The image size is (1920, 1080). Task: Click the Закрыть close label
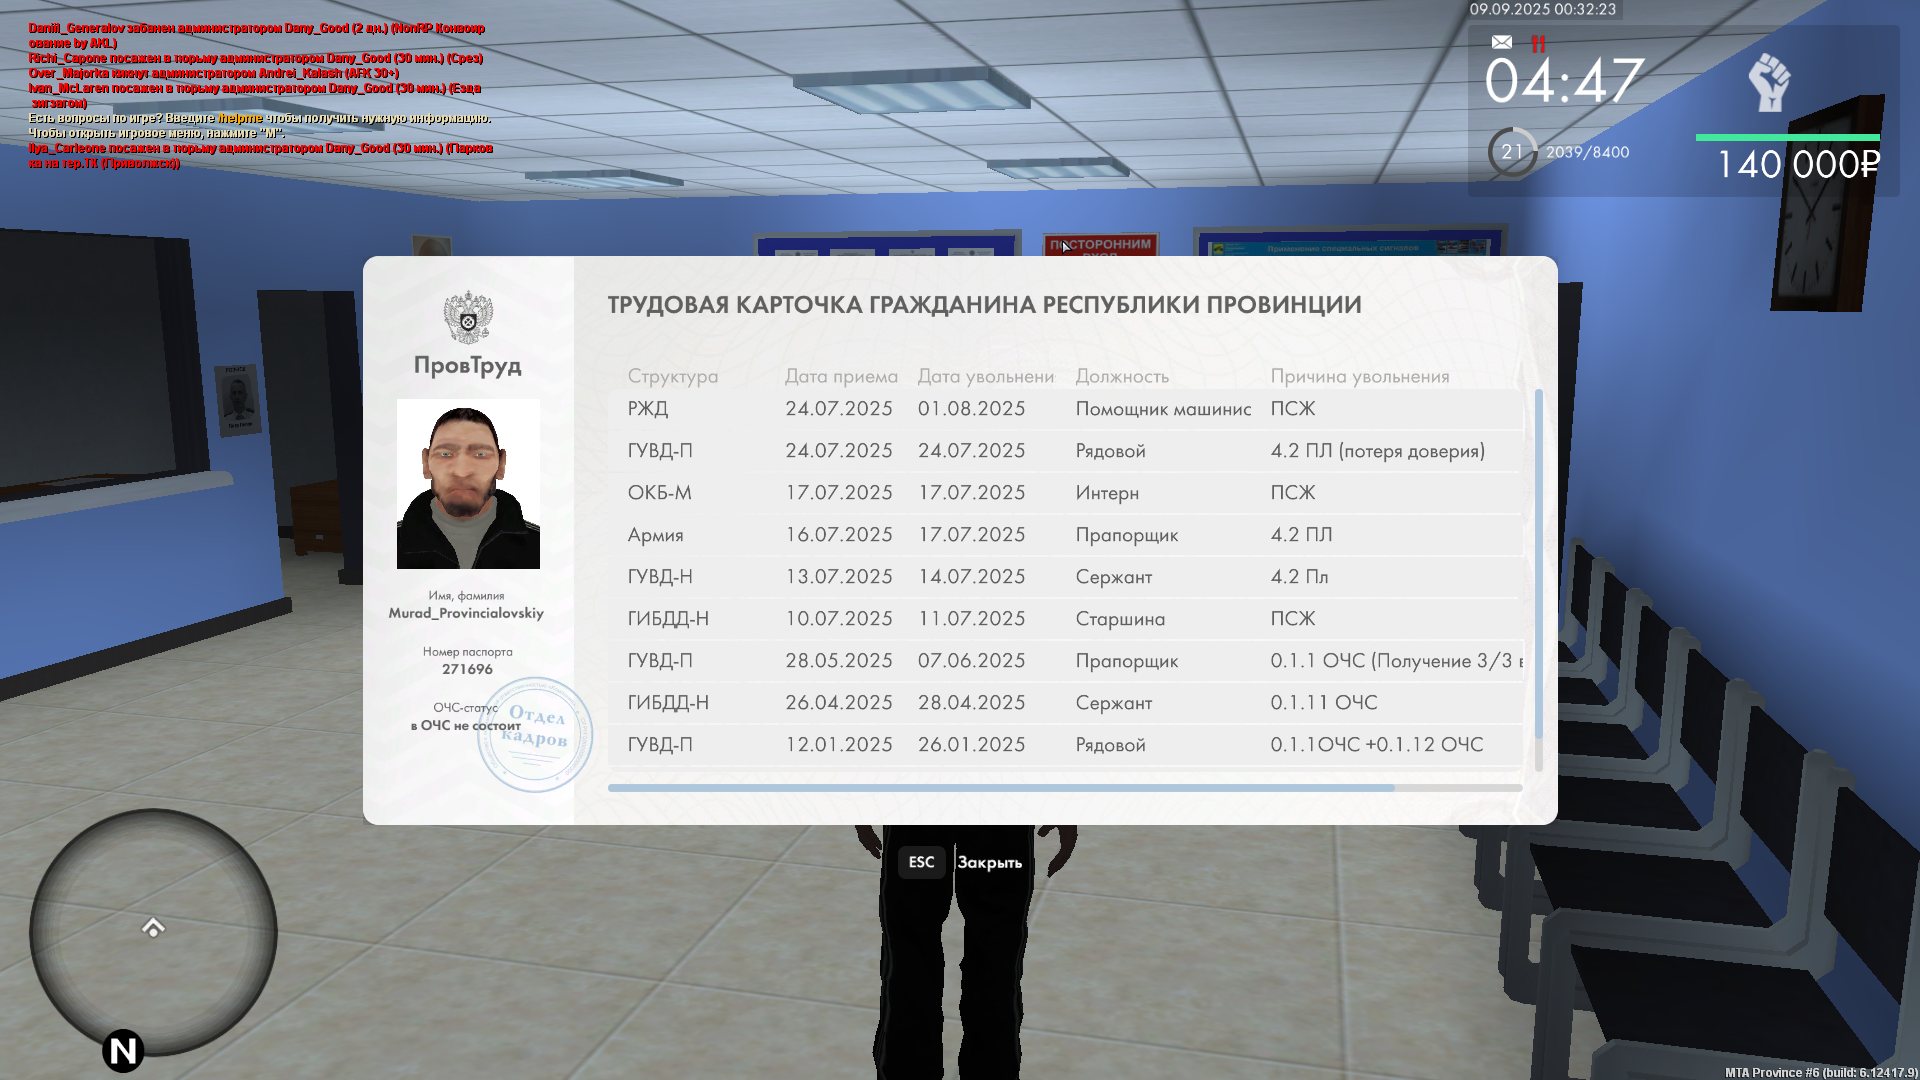tap(989, 862)
